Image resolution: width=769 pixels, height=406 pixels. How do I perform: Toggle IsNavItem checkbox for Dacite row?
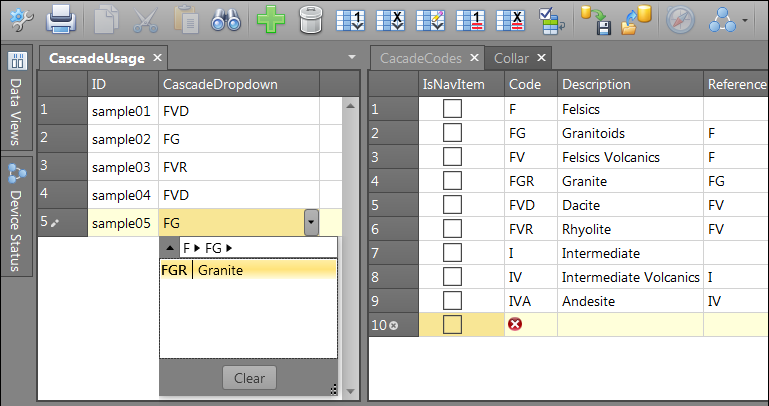(452, 205)
